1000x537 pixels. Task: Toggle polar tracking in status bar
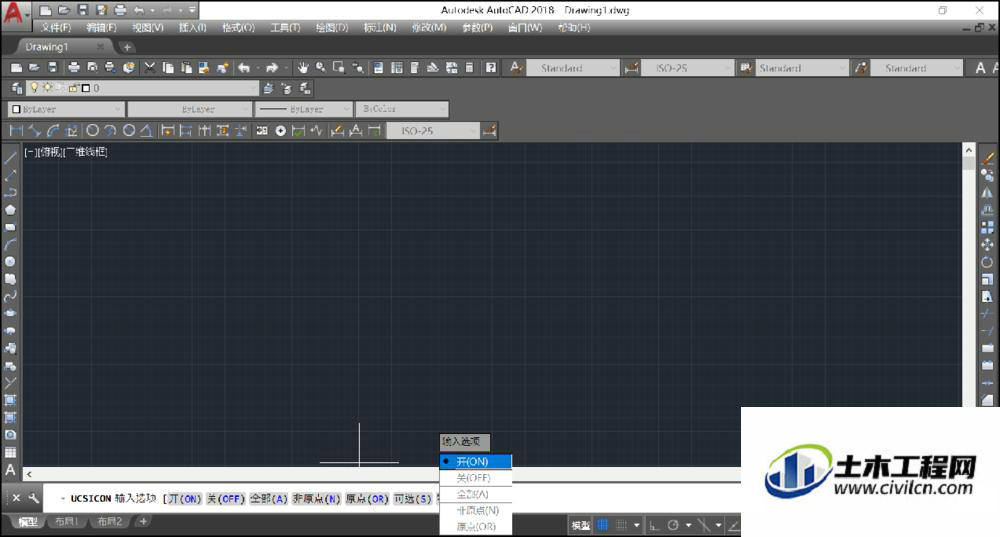[673, 525]
